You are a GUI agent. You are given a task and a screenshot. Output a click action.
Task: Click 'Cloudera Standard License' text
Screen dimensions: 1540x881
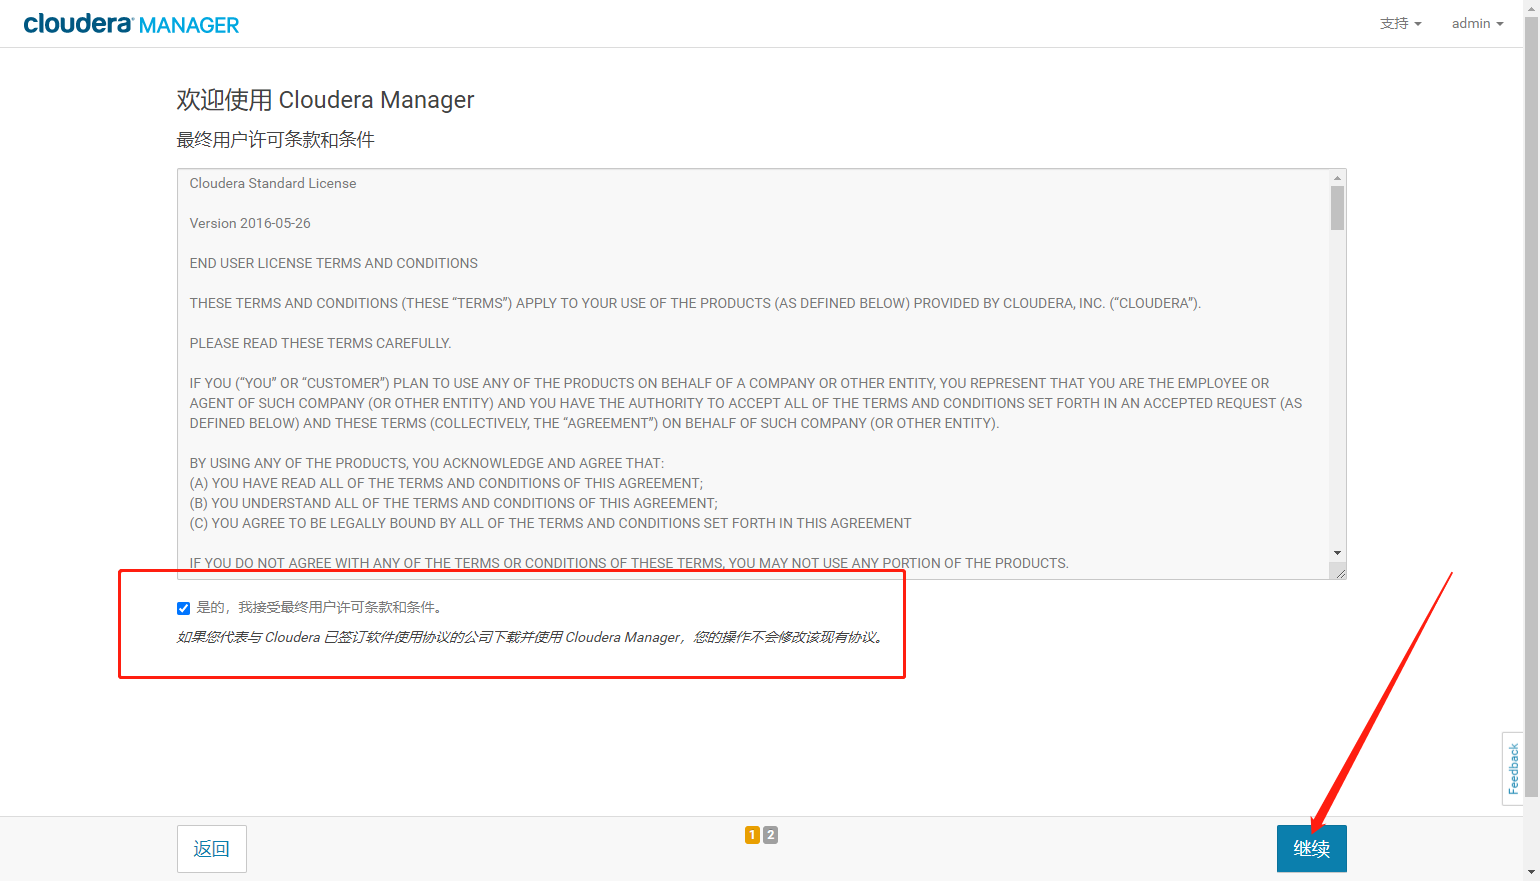coord(273,183)
